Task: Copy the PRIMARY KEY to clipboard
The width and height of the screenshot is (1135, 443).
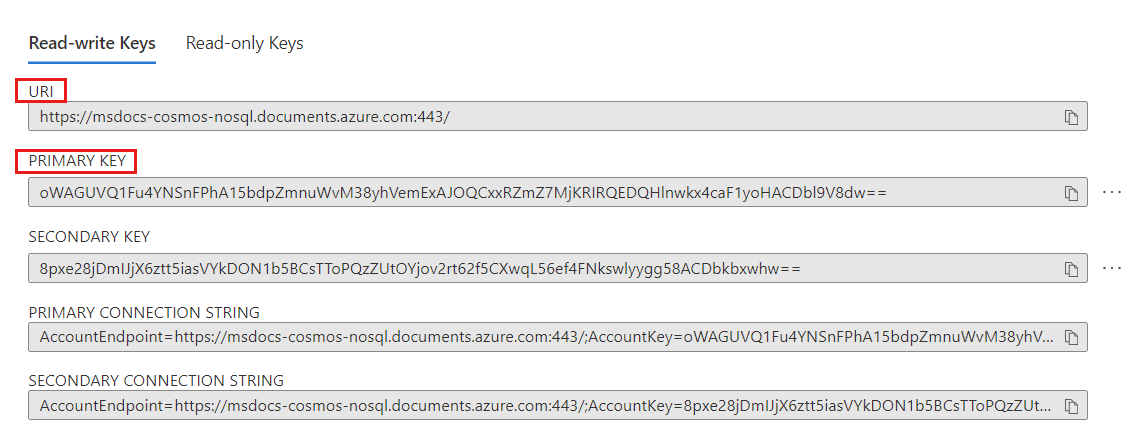Action: click(x=1071, y=193)
